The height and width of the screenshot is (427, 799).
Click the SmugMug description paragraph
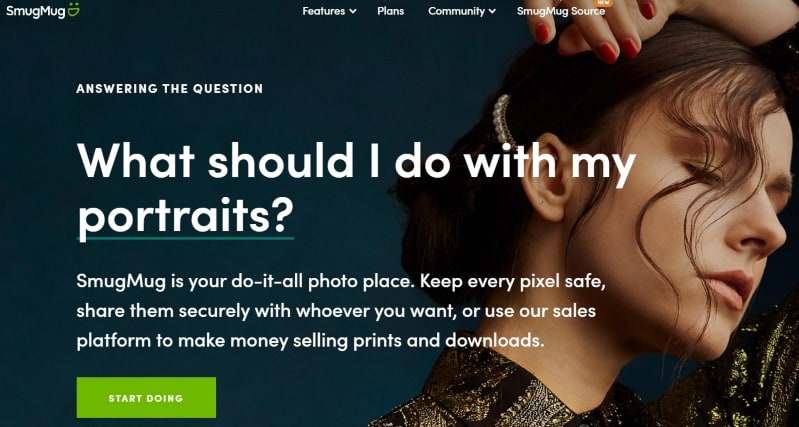pyautogui.click(x=341, y=310)
